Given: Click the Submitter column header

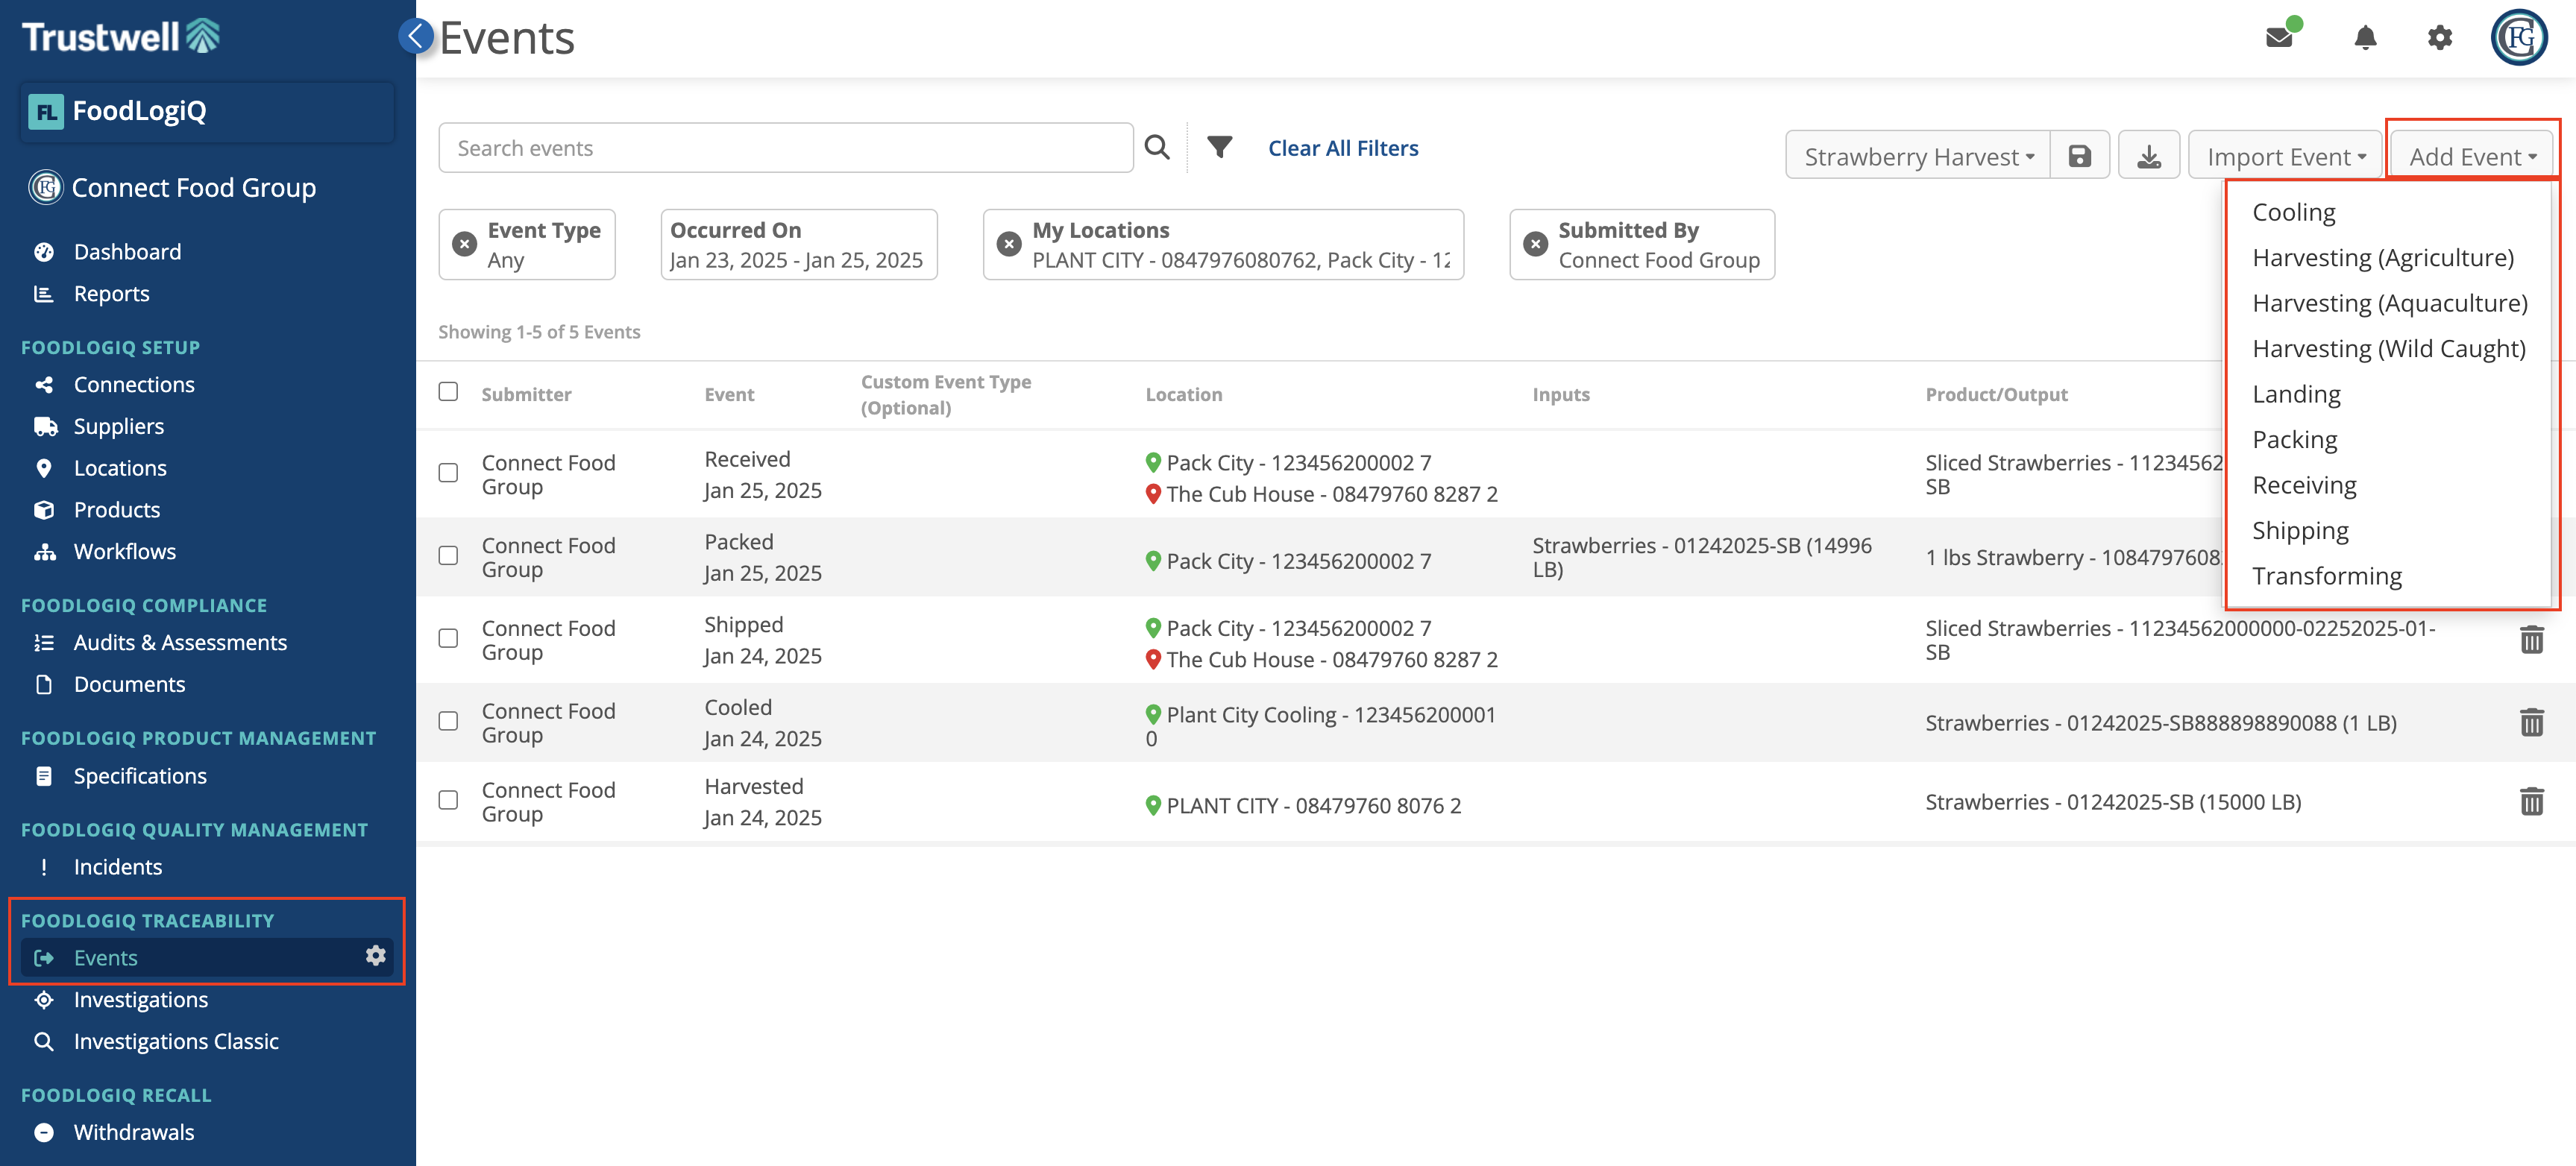Looking at the screenshot, I should (x=526, y=395).
